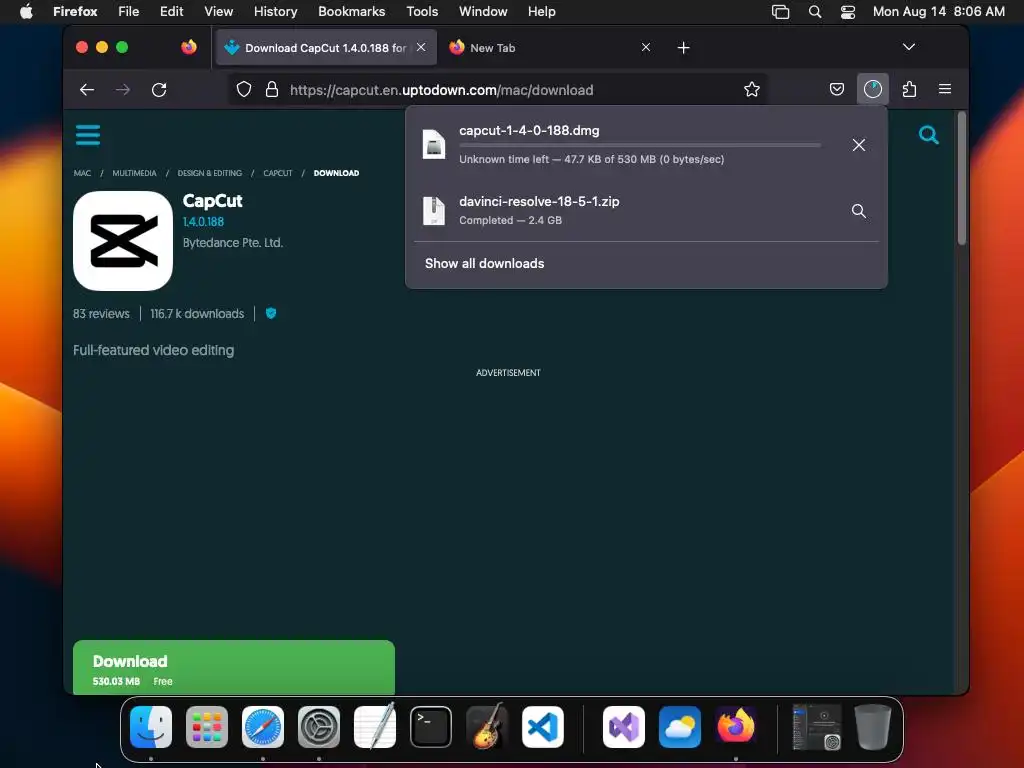Viewport: 1024px width, 768px height.
Task: Open the Trash in the Dock
Action: [x=873, y=727]
